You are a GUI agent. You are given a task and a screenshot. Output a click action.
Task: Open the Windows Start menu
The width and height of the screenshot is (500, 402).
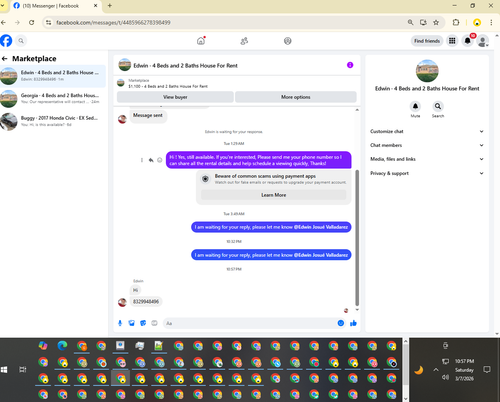pyautogui.click(x=4, y=370)
